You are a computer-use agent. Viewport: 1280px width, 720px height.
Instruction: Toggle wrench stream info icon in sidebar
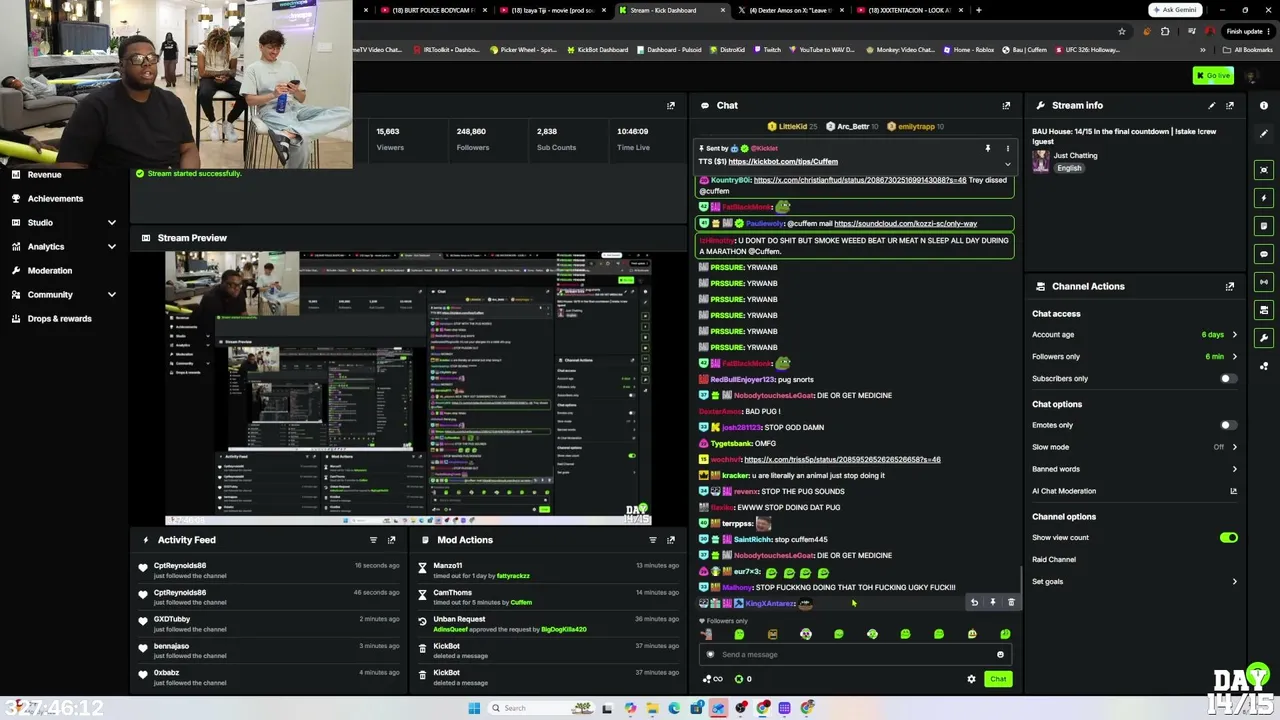click(x=1264, y=338)
